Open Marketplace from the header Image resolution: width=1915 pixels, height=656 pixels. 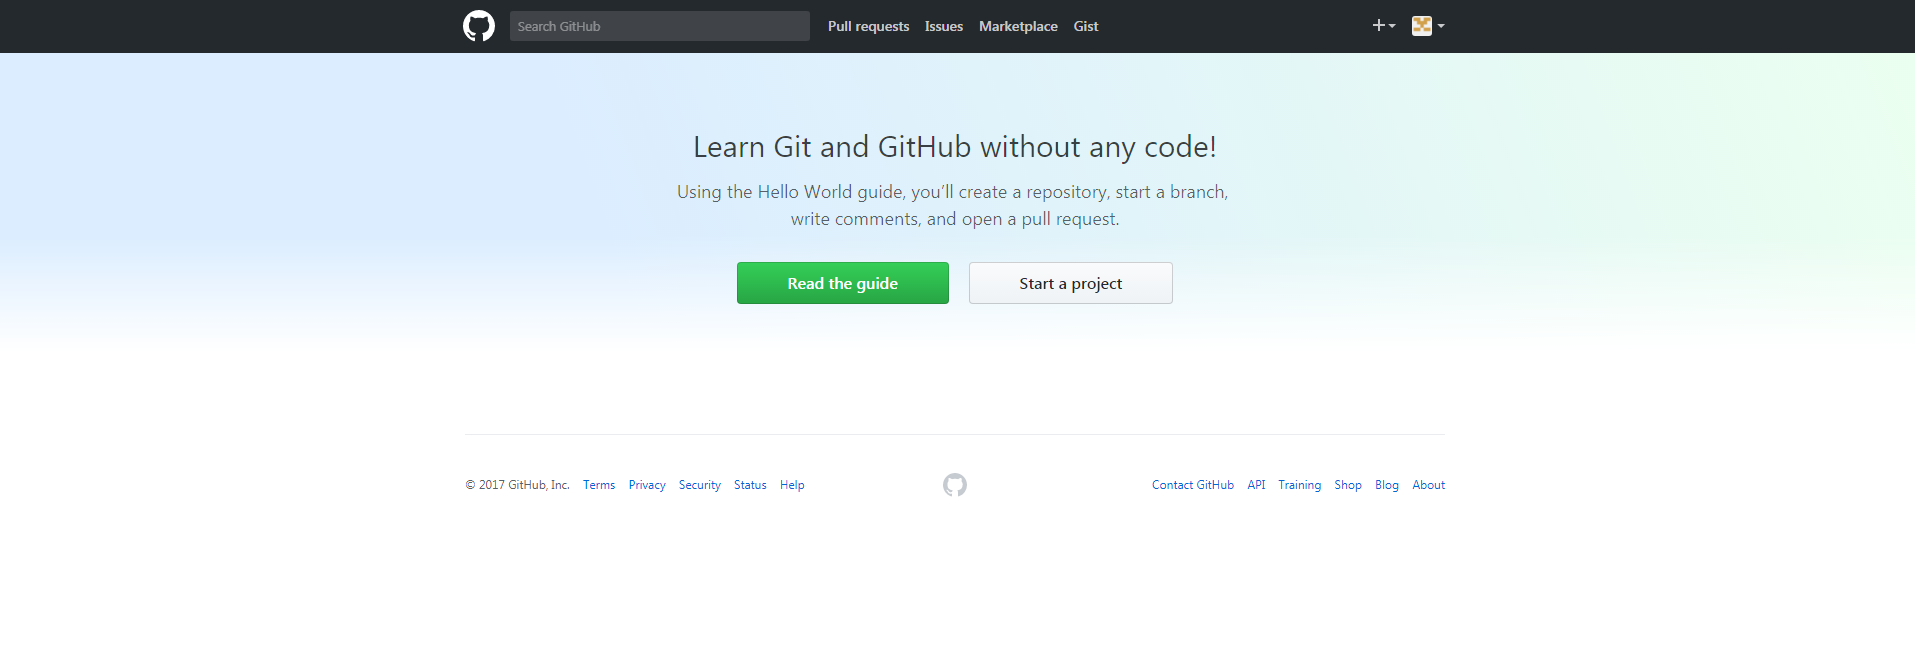click(x=1018, y=26)
